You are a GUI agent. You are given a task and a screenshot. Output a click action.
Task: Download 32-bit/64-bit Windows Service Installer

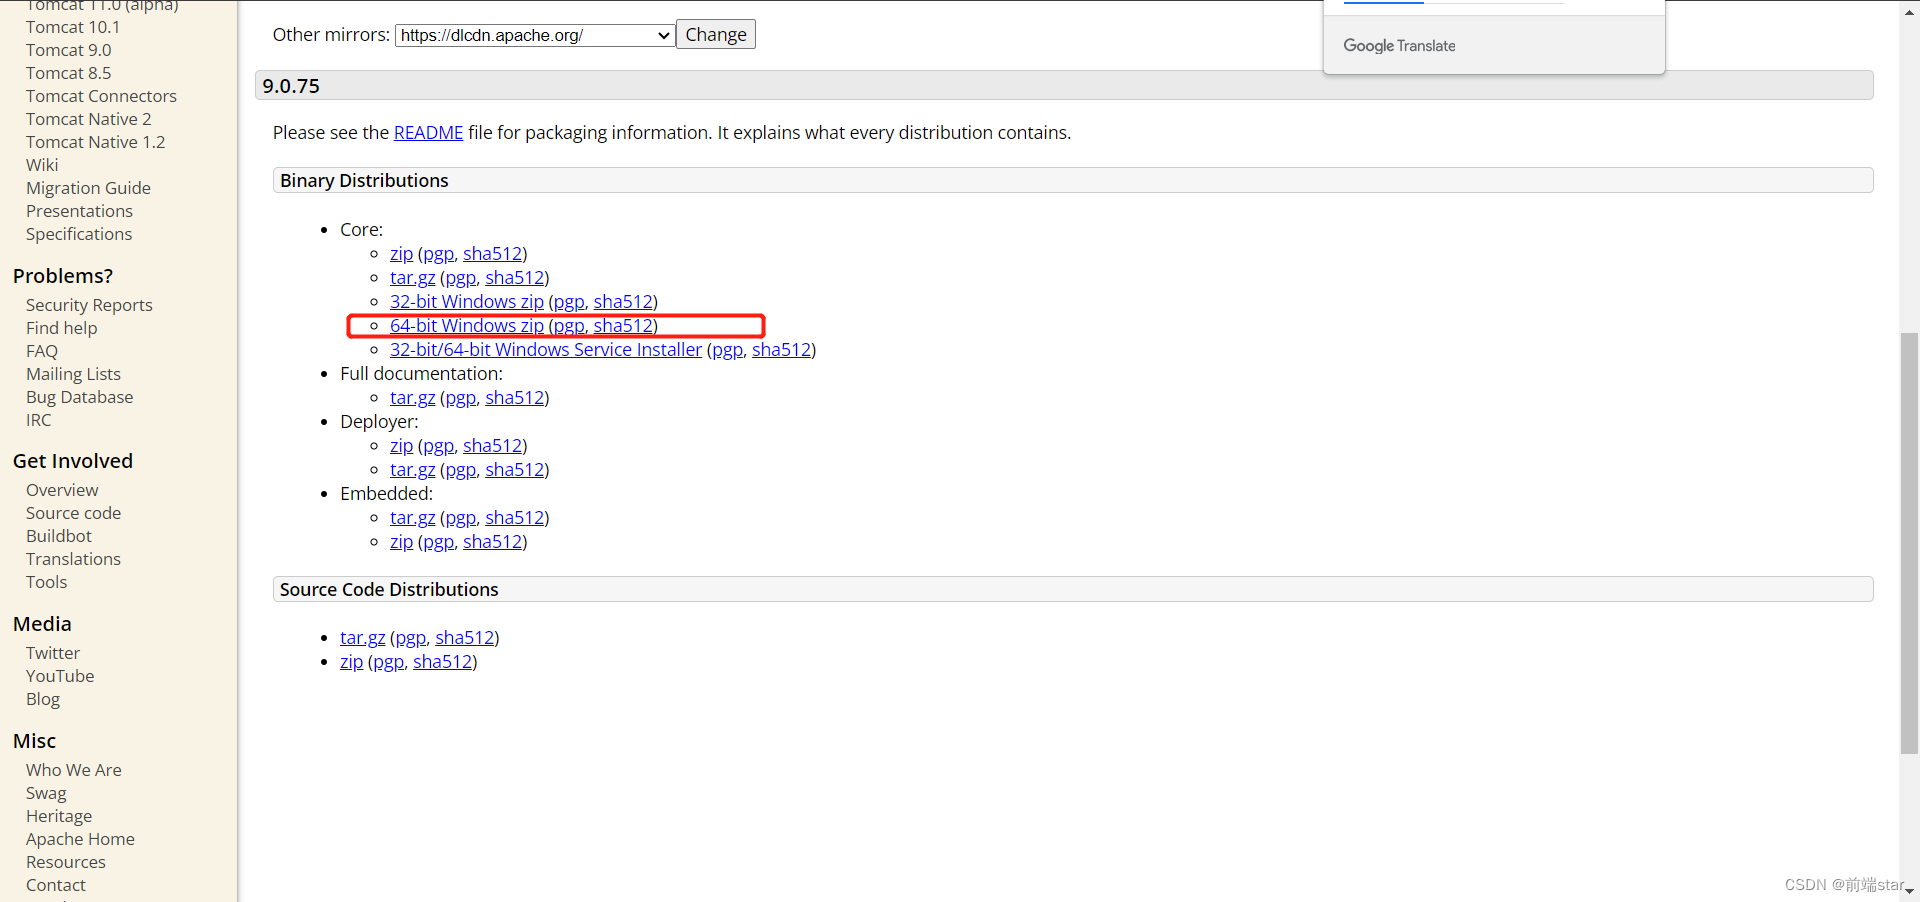tap(546, 350)
